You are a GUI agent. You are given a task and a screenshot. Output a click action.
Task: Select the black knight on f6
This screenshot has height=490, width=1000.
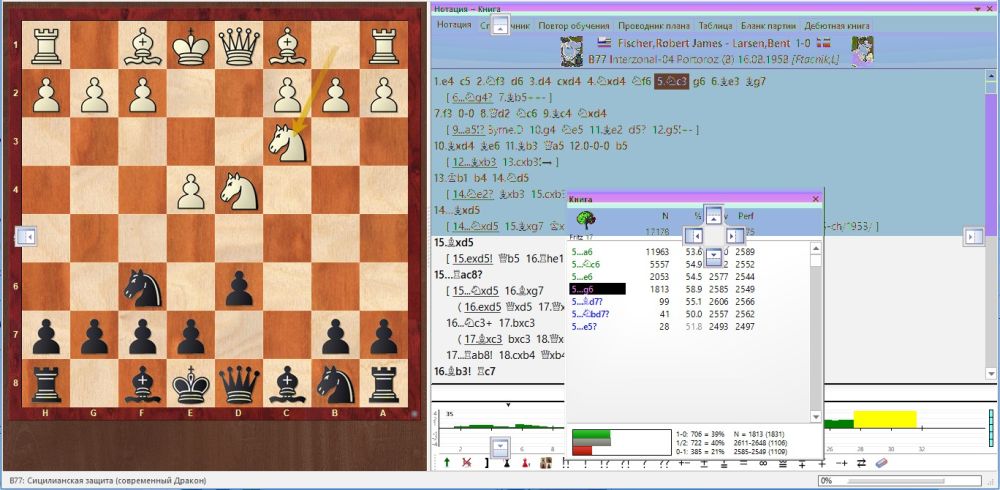pos(142,287)
